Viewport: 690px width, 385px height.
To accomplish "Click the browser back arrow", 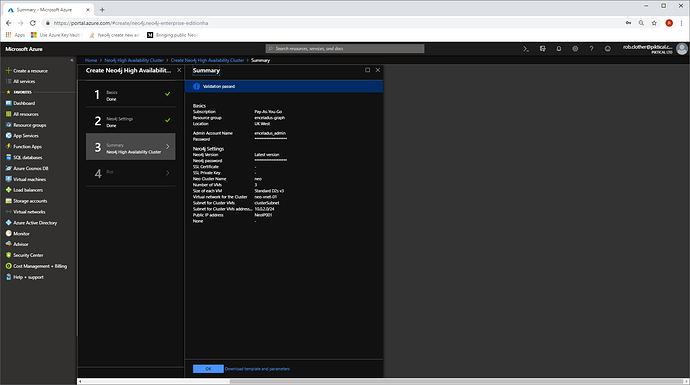I will tap(8, 23).
